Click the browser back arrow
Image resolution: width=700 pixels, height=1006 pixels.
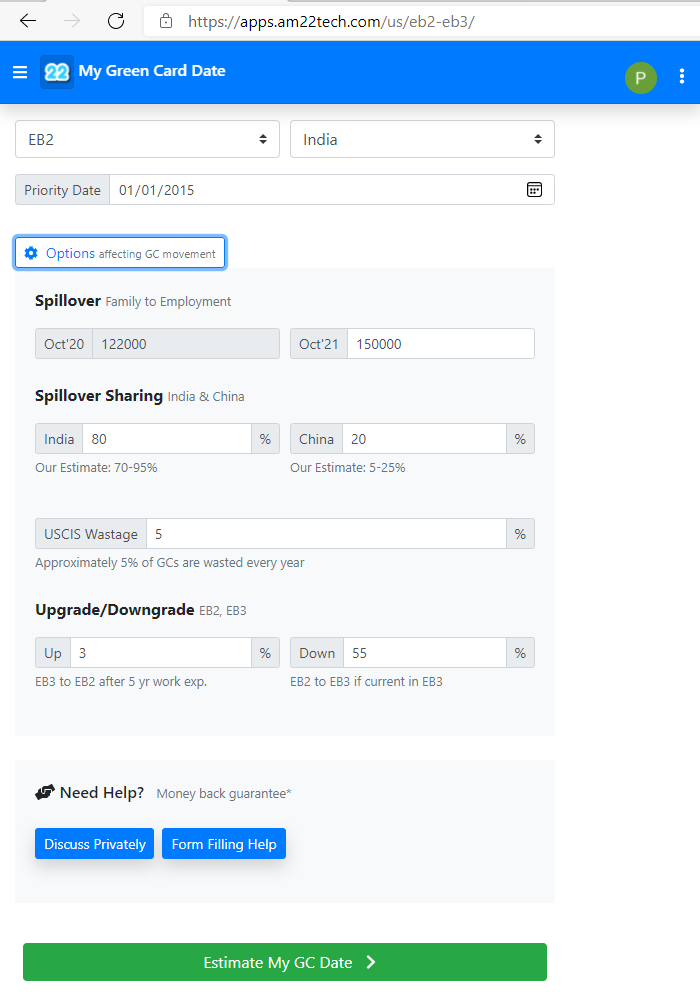click(x=28, y=21)
